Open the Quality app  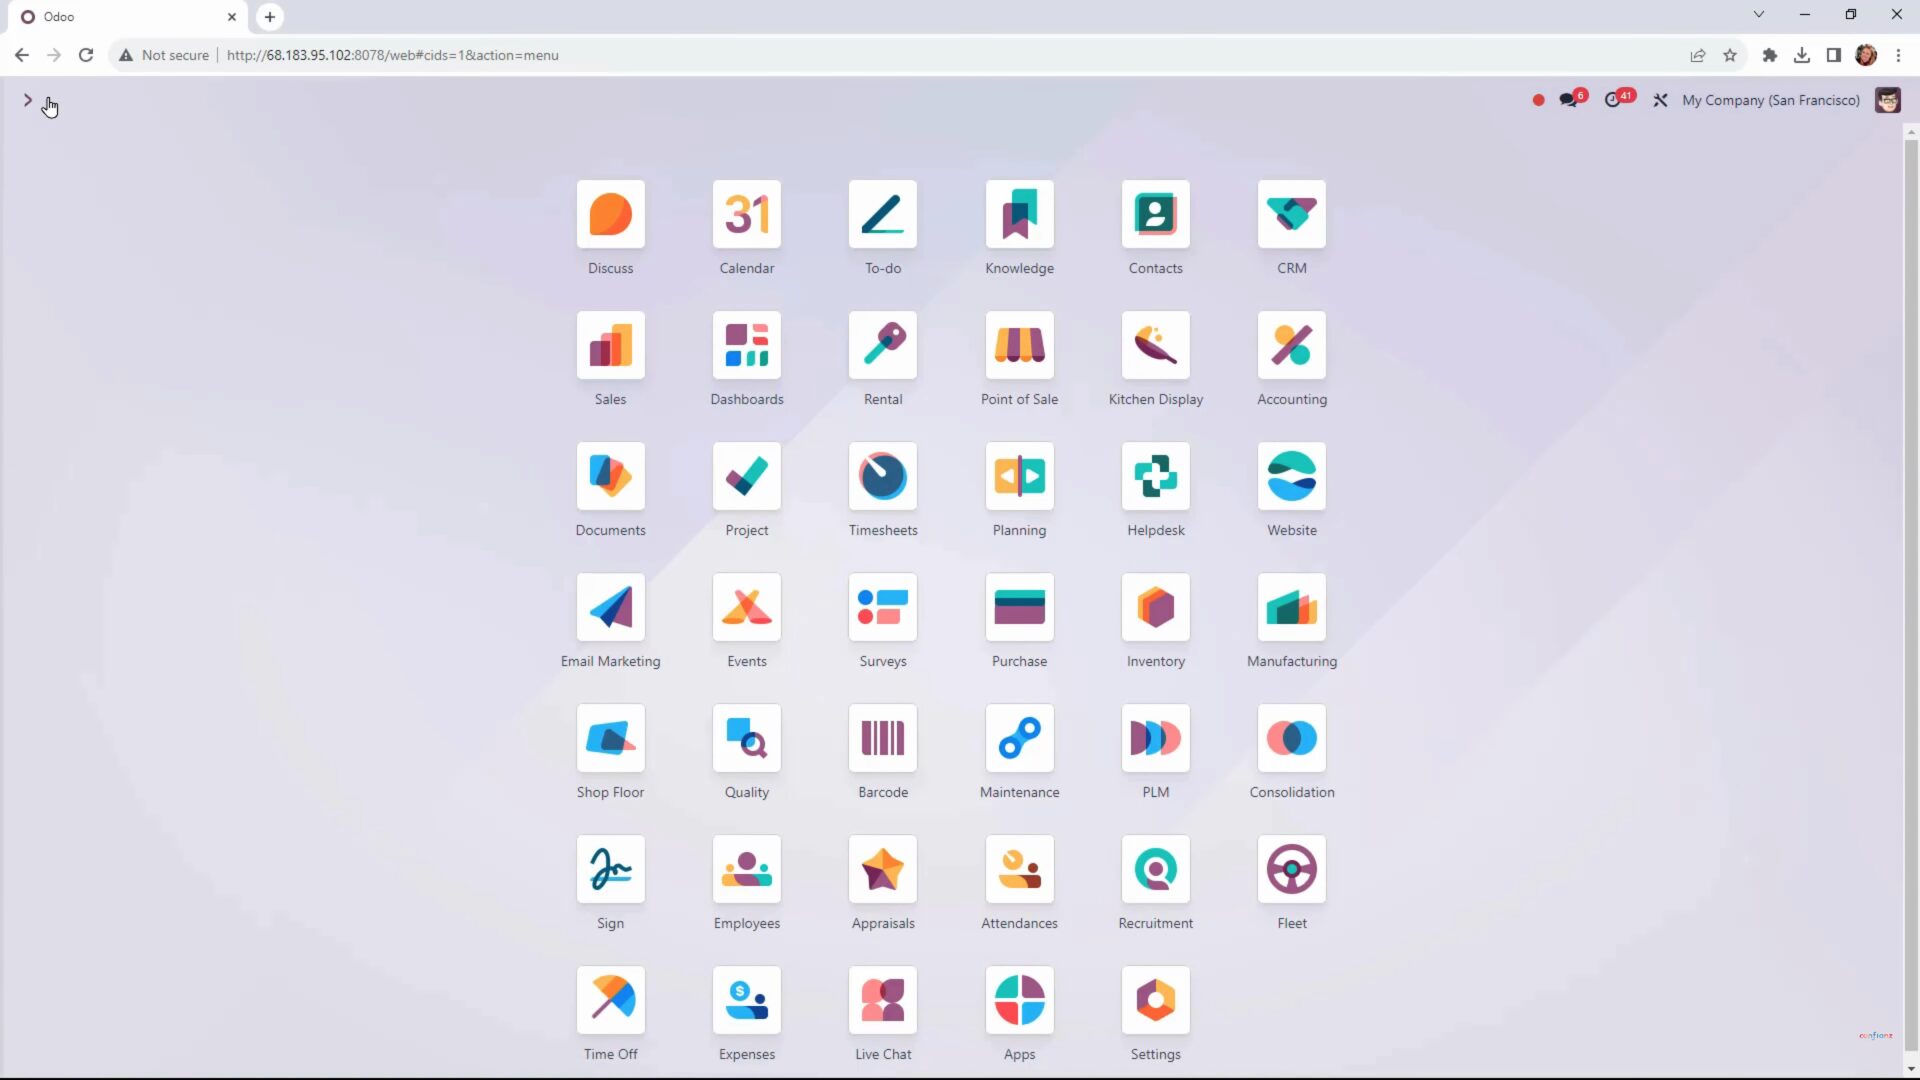point(747,738)
